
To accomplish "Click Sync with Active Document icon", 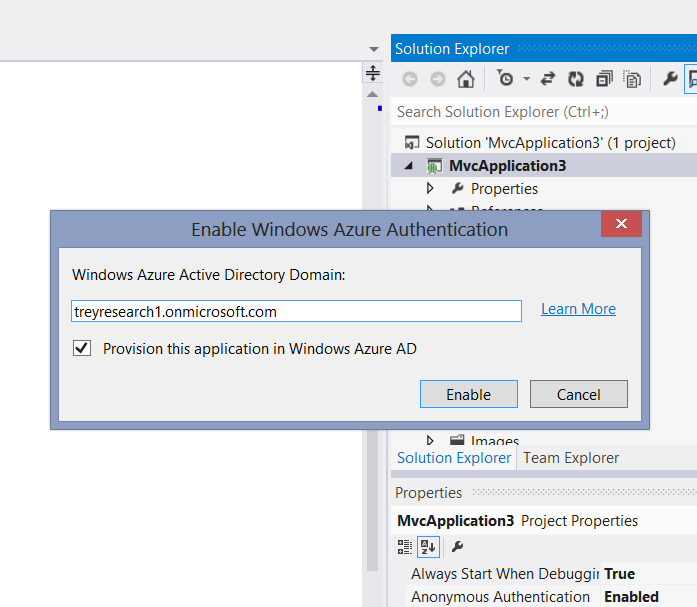I will pyautogui.click(x=548, y=79).
